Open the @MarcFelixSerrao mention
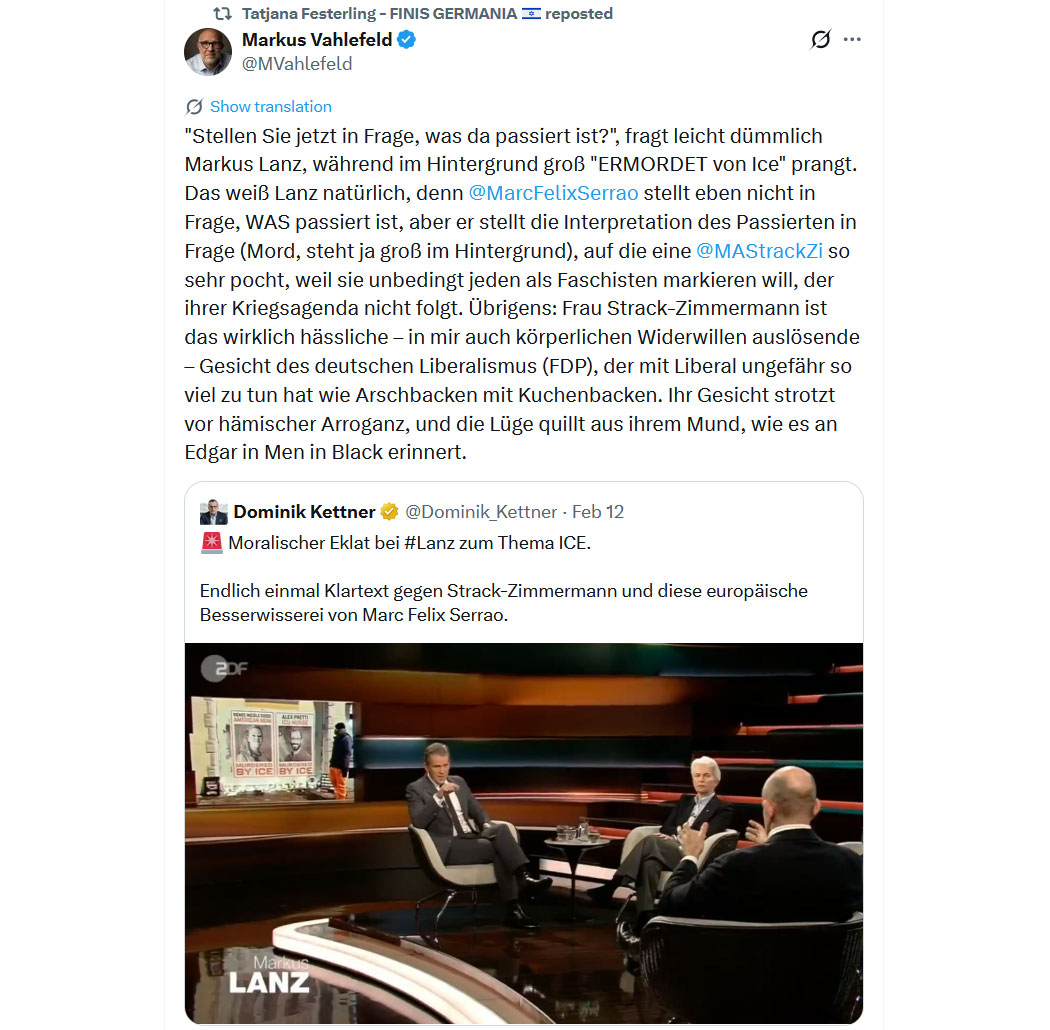The image size is (1050, 1030). [553, 193]
